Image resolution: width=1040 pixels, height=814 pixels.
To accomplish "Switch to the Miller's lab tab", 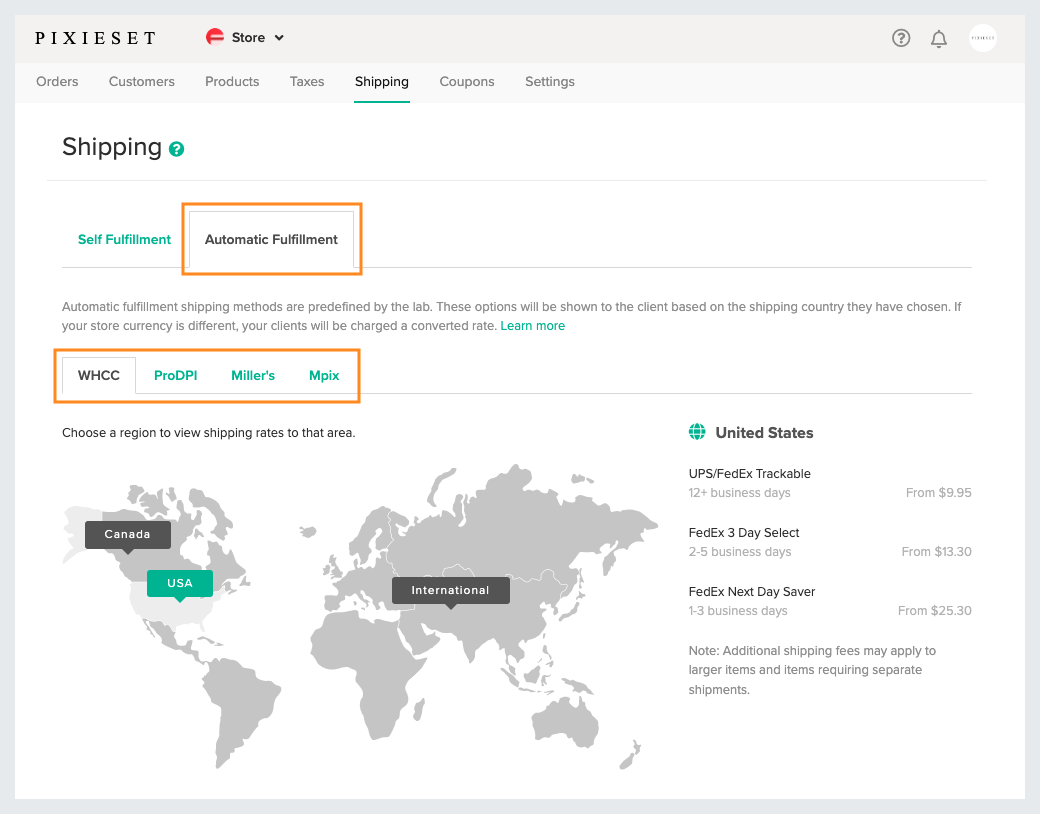I will coord(253,375).
